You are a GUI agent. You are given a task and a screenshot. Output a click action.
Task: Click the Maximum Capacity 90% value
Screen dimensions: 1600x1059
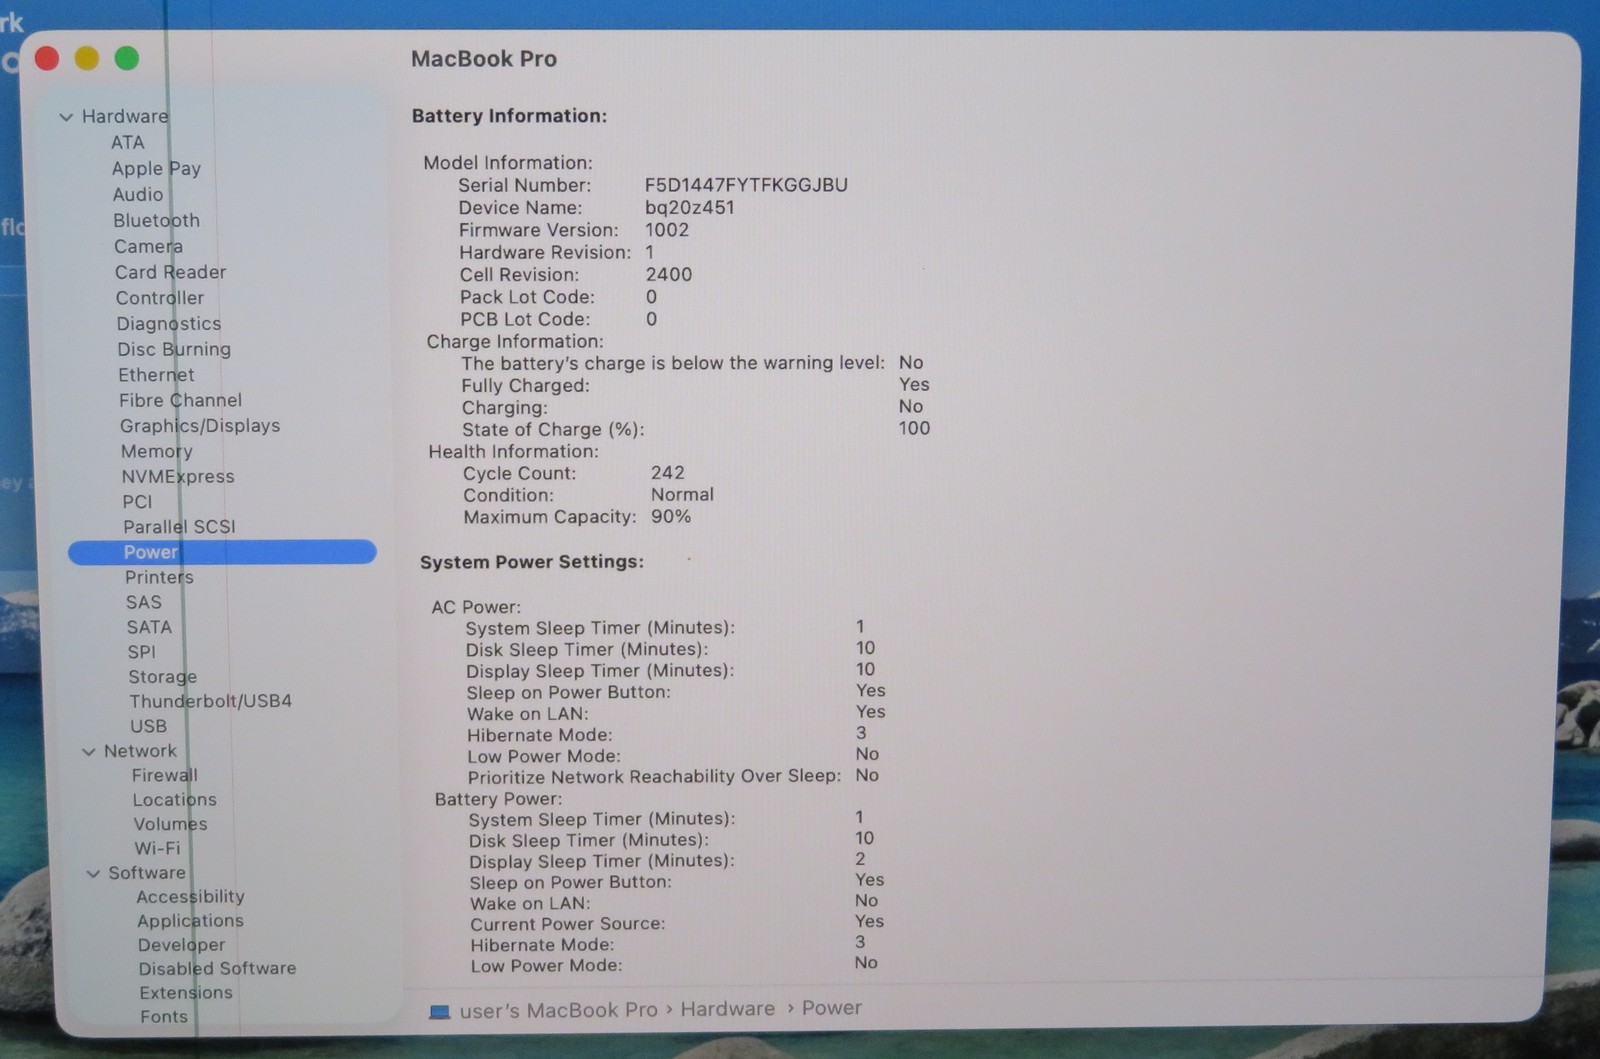coord(670,517)
